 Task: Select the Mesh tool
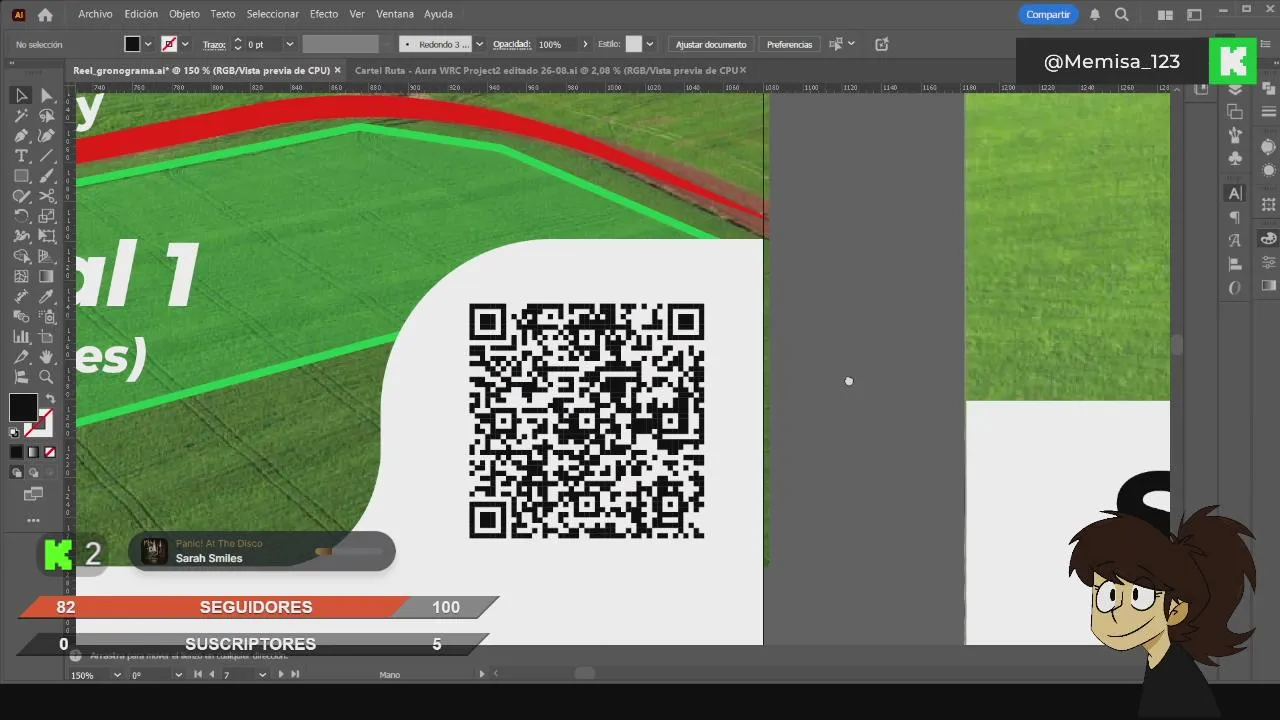click(x=21, y=276)
